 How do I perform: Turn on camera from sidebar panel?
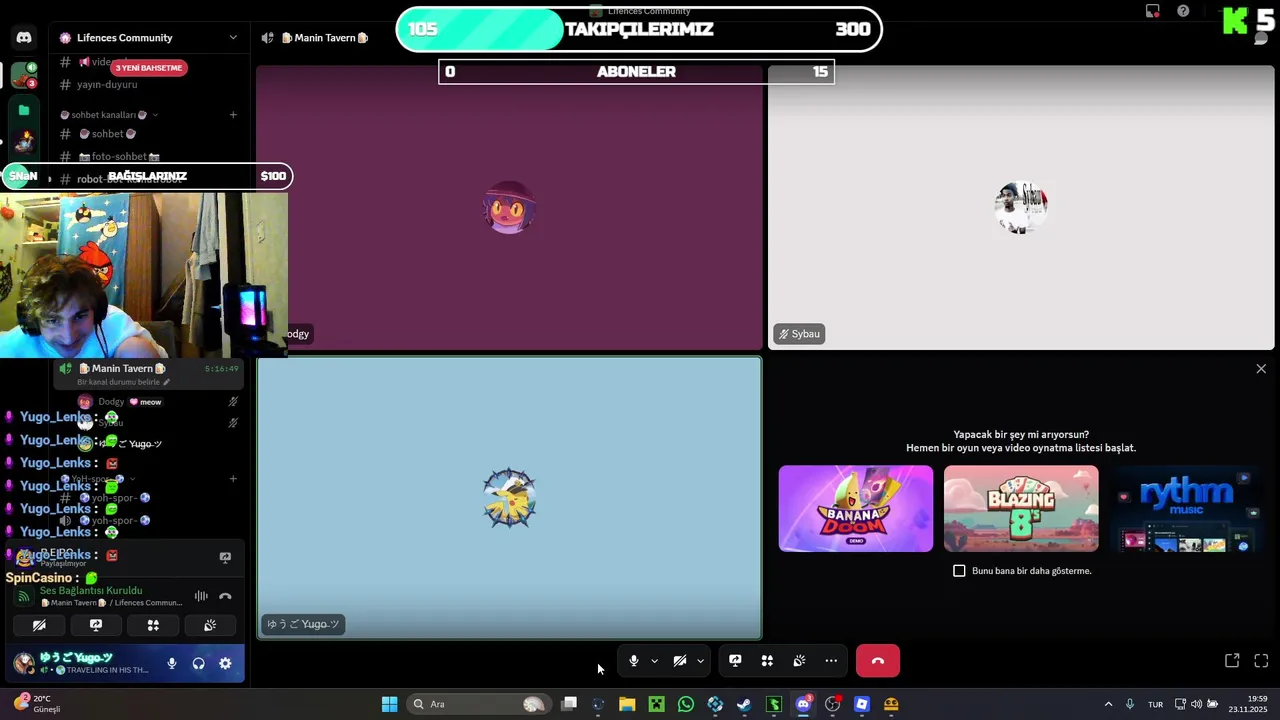[x=39, y=625]
